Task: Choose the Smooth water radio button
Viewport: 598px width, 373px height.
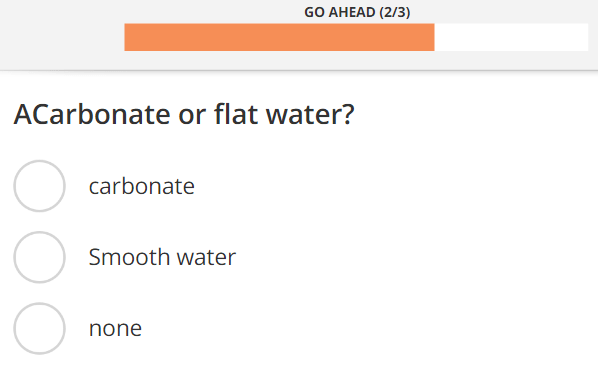Action: (39, 257)
